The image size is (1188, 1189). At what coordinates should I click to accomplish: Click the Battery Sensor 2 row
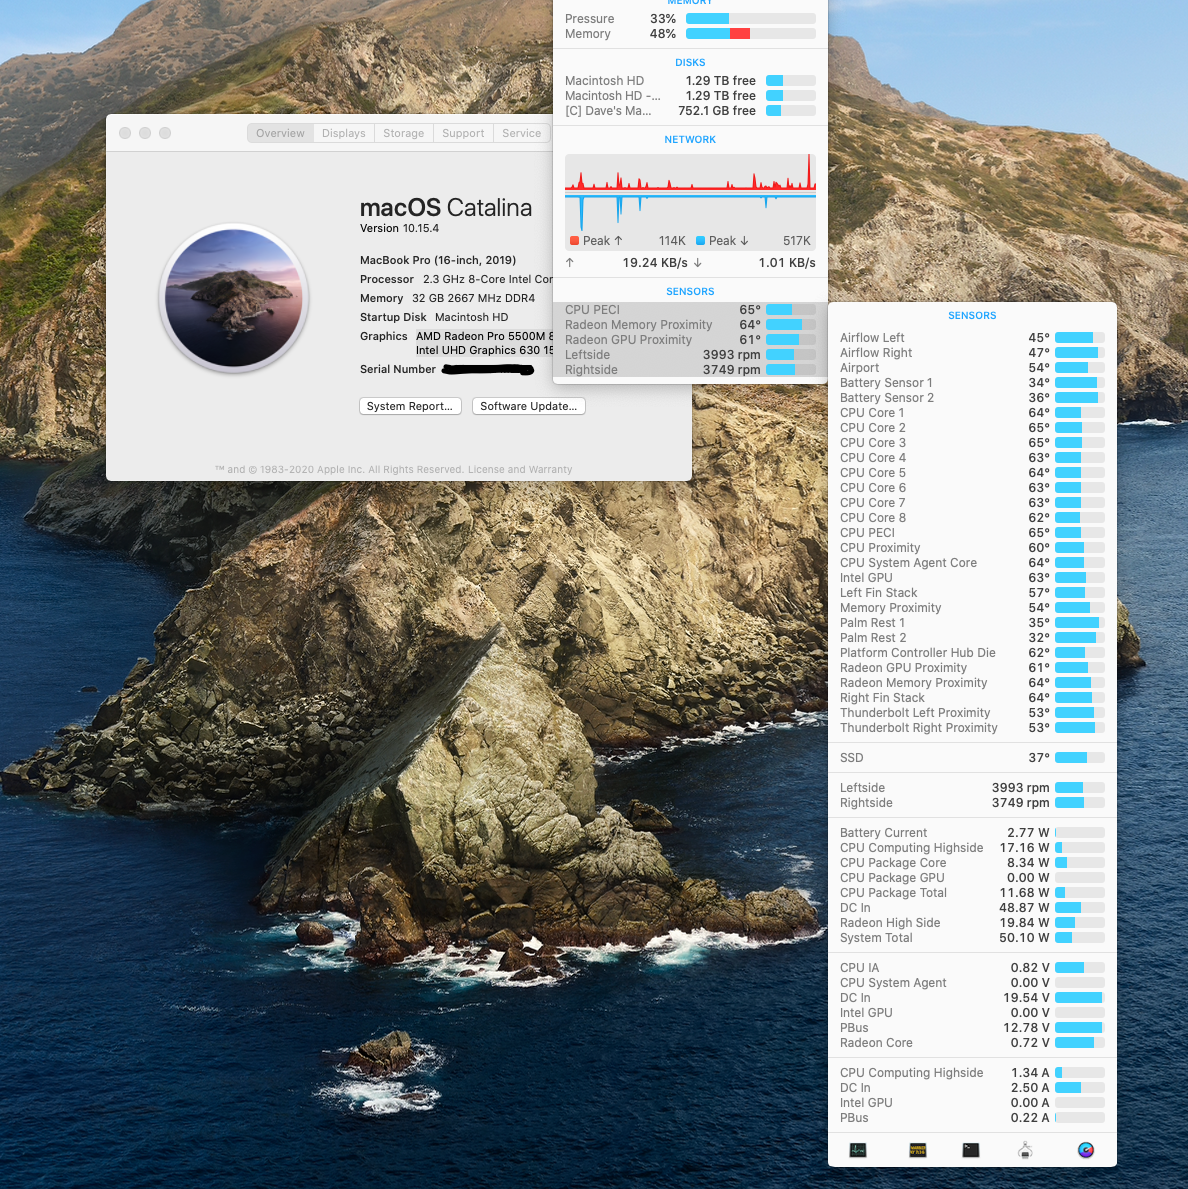coord(972,398)
